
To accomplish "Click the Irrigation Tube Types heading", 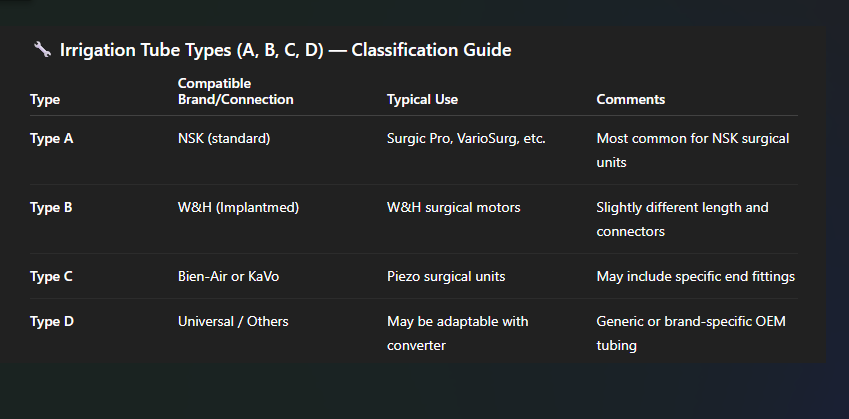I will tap(285, 50).
